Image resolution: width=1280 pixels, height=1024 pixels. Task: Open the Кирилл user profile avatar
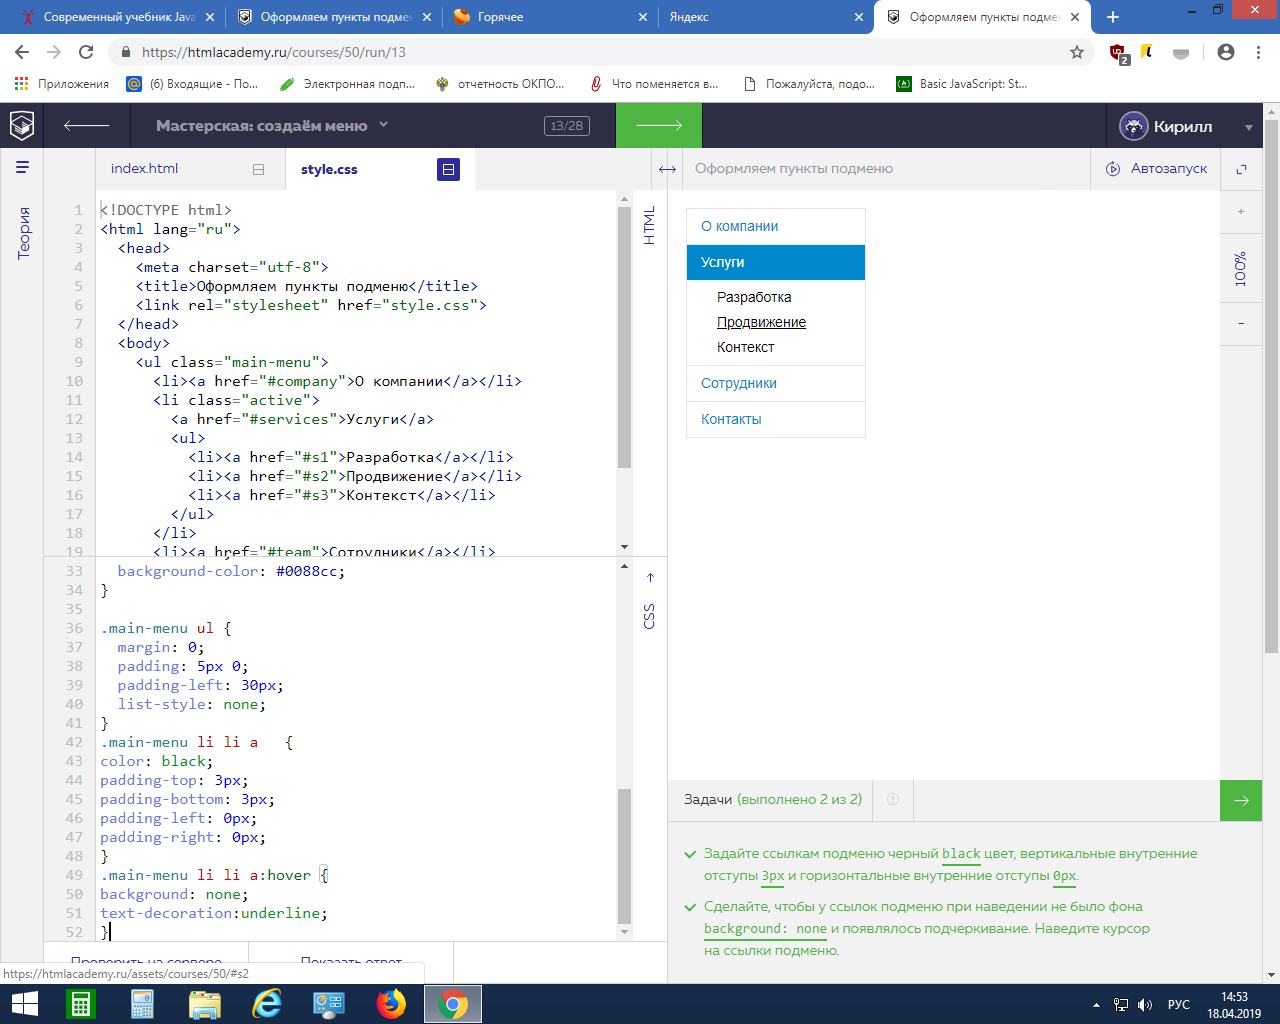point(1133,126)
